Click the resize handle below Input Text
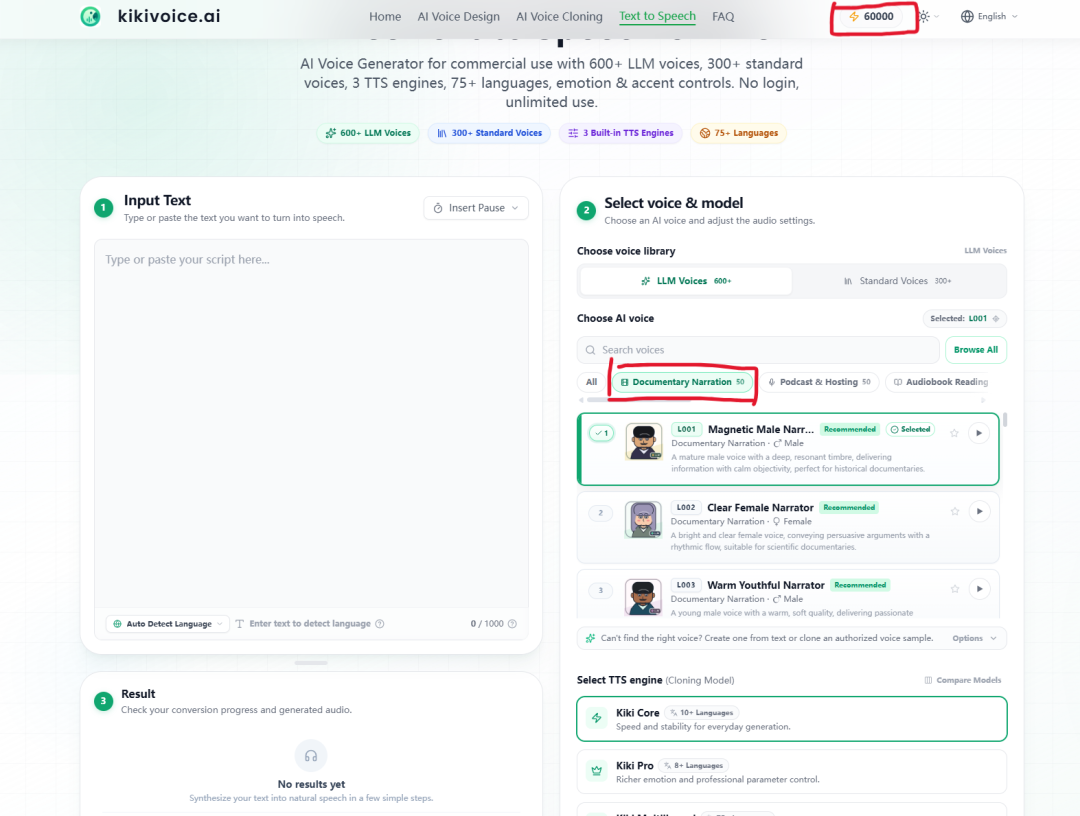The height and width of the screenshot is (816, 1080). tap(311, 663)
